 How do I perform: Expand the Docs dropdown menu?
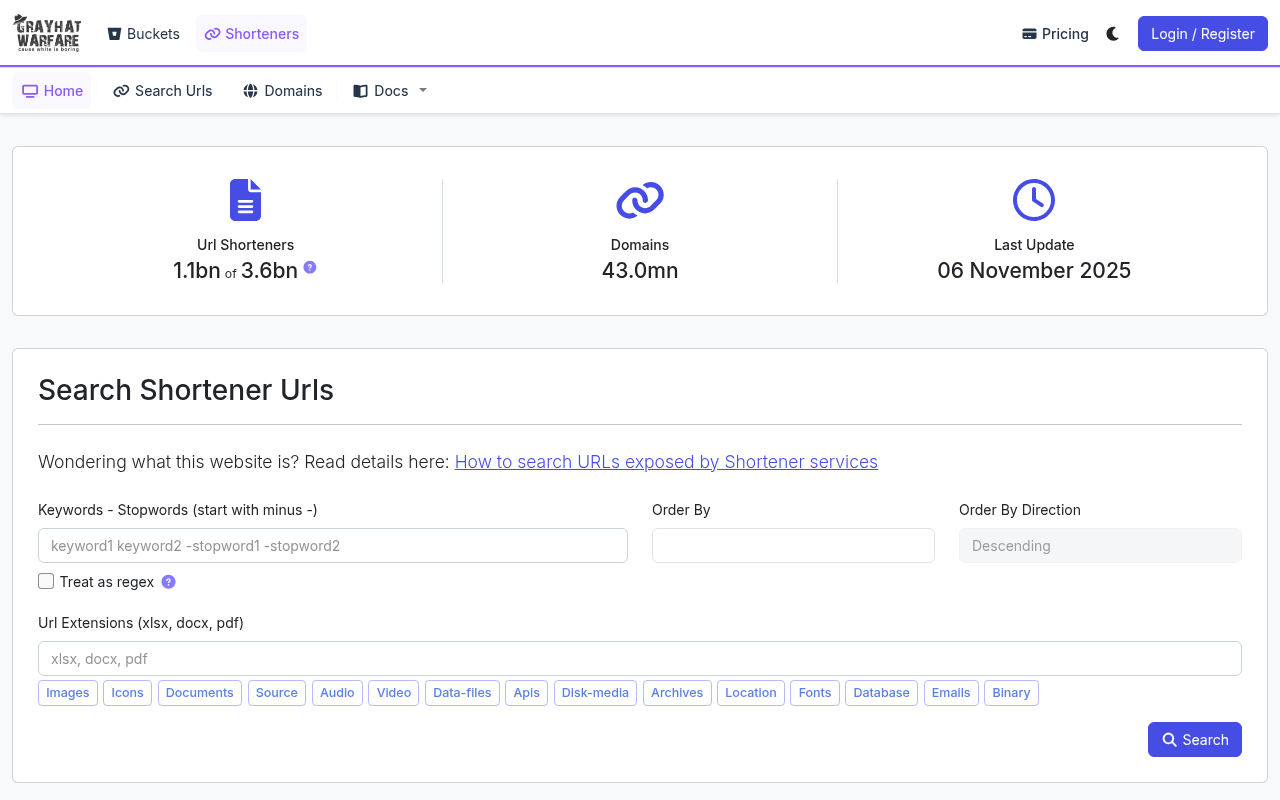[390, 91]
